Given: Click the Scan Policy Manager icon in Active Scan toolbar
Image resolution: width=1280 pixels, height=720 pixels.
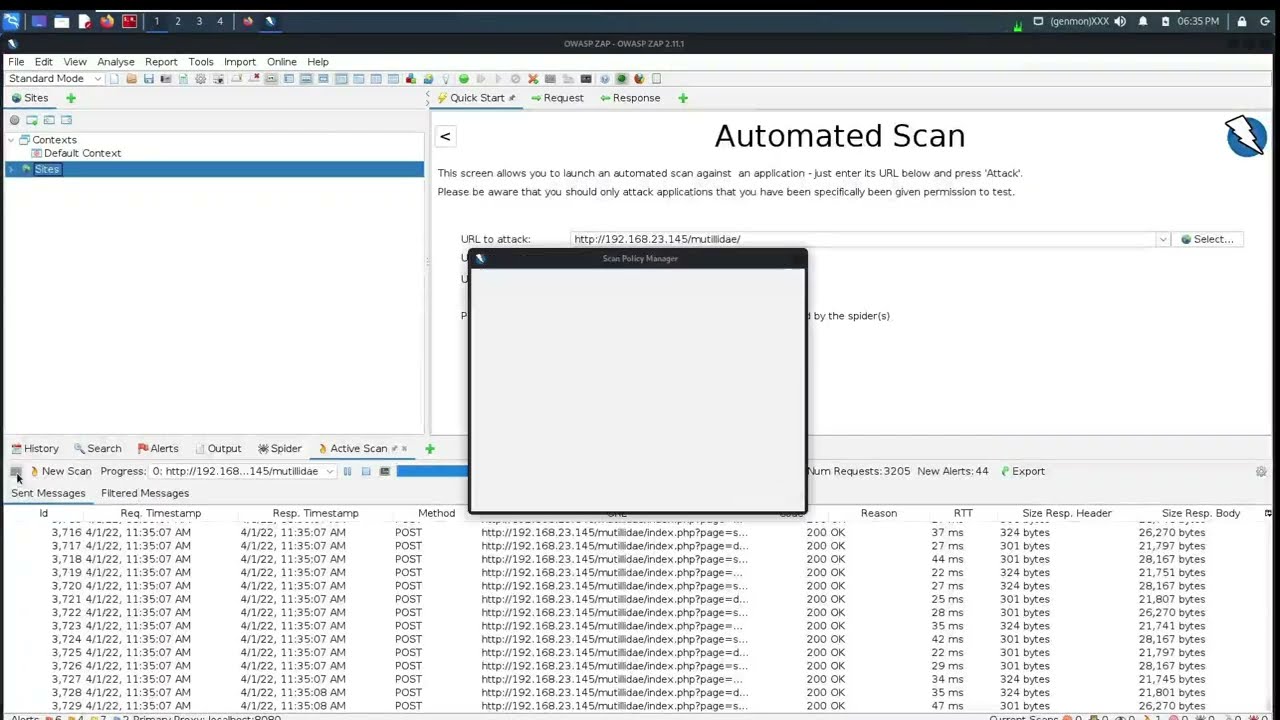Looking at the screenshot, I should pos(16,471).
